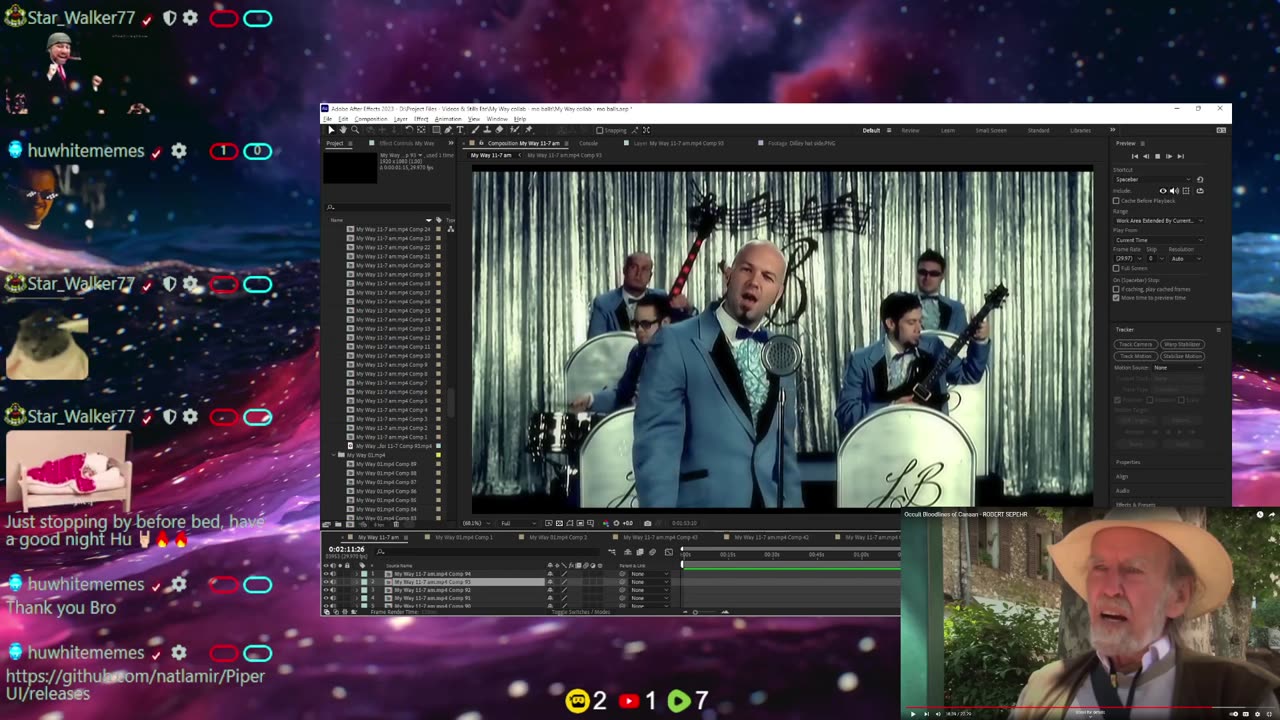The width and height of the screenshot is (1280, 720).
Task: Select the Hand tool
Action: (x=343, y=130)
